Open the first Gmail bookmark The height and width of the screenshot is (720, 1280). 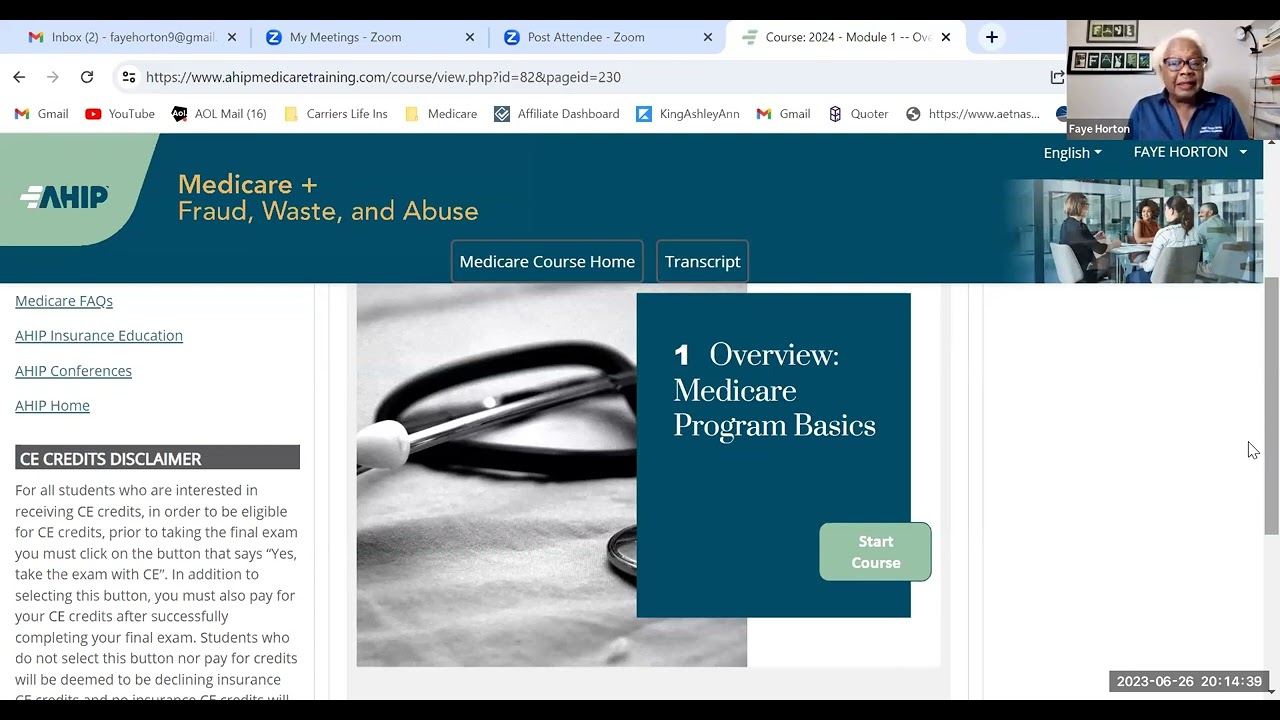(x=42, y=114)
